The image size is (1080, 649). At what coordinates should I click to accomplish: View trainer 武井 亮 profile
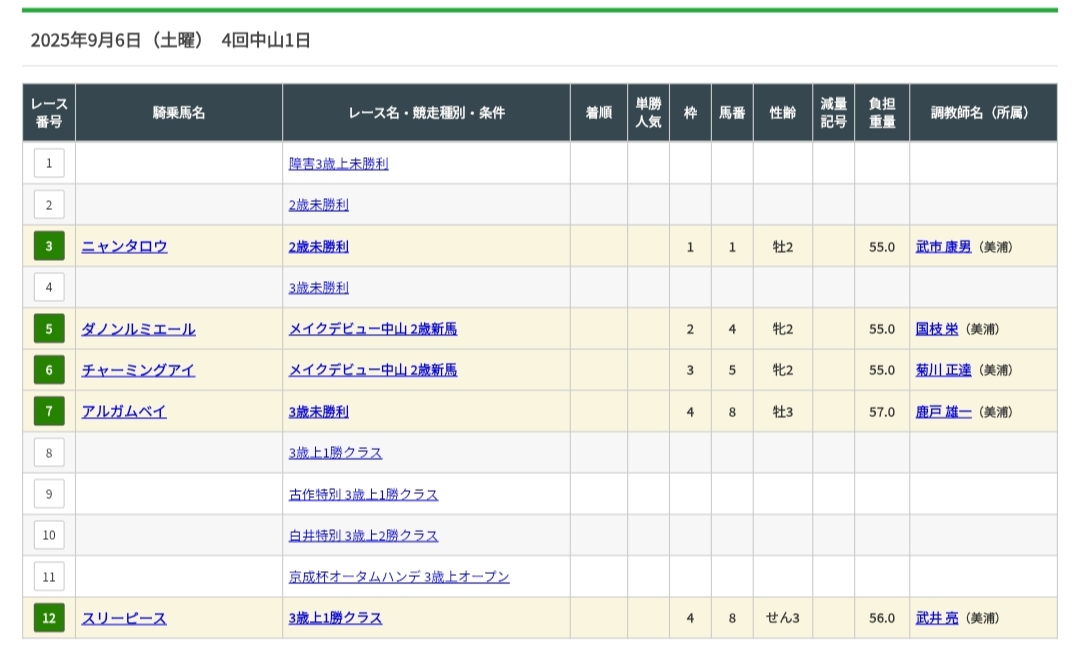tap(936, 618)
